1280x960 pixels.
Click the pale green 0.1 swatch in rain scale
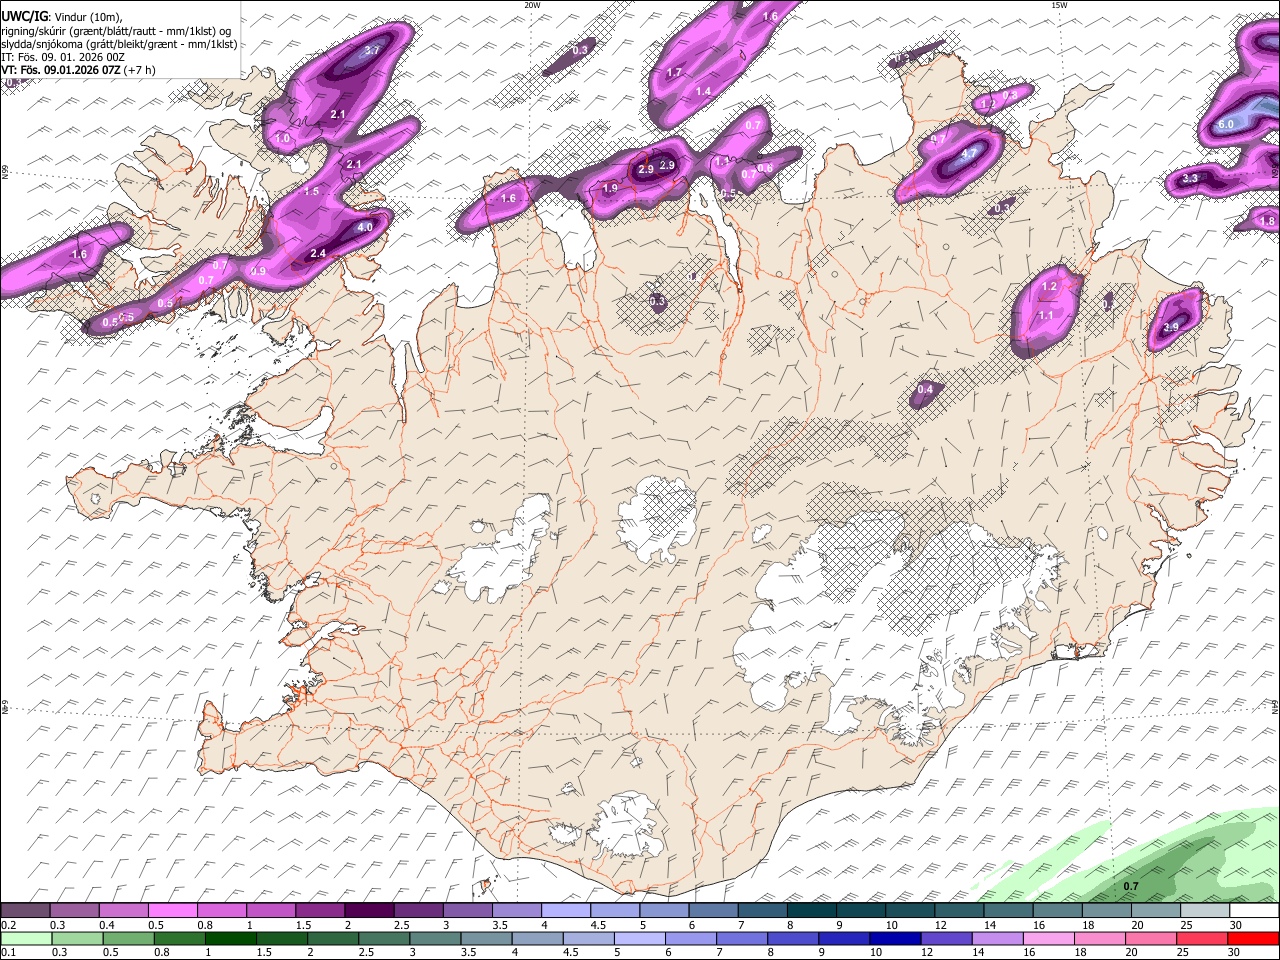point(25,938)
